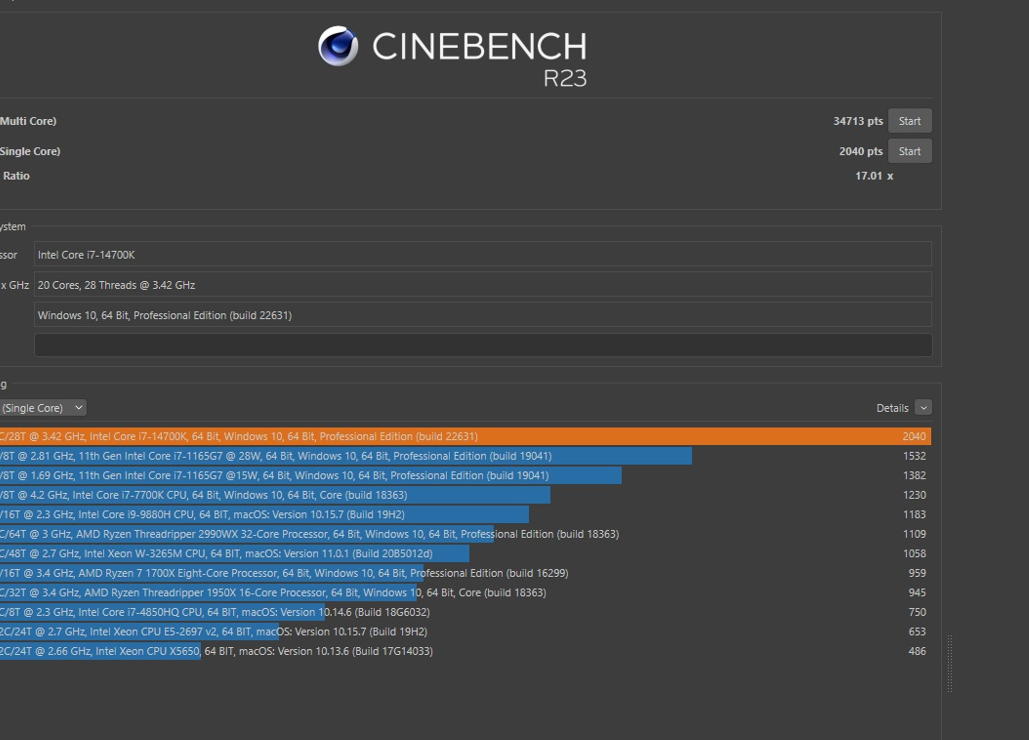Select the Core i9-9880H ranking row
This screenshot has width=1029, height=740.
coord(465,514)
